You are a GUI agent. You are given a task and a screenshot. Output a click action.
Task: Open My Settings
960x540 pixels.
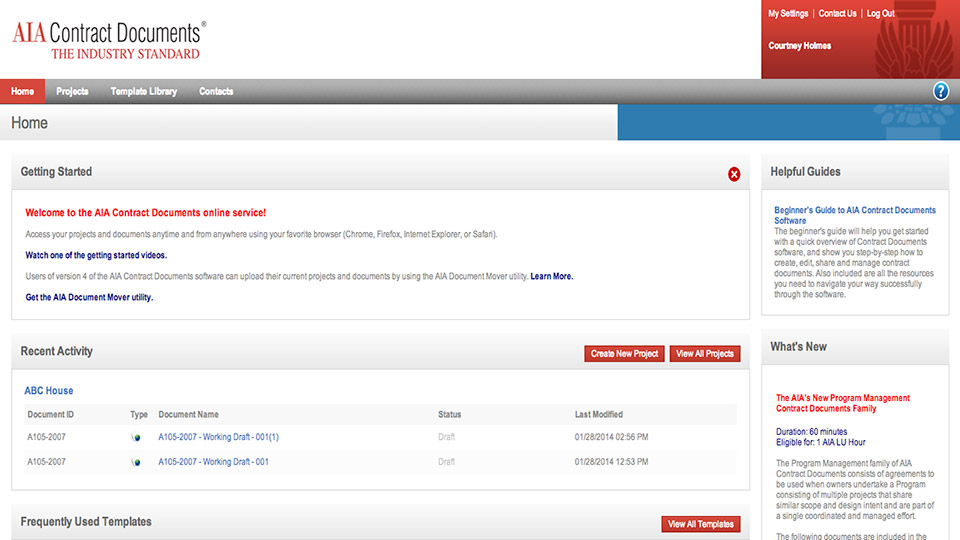click(788, 13)
